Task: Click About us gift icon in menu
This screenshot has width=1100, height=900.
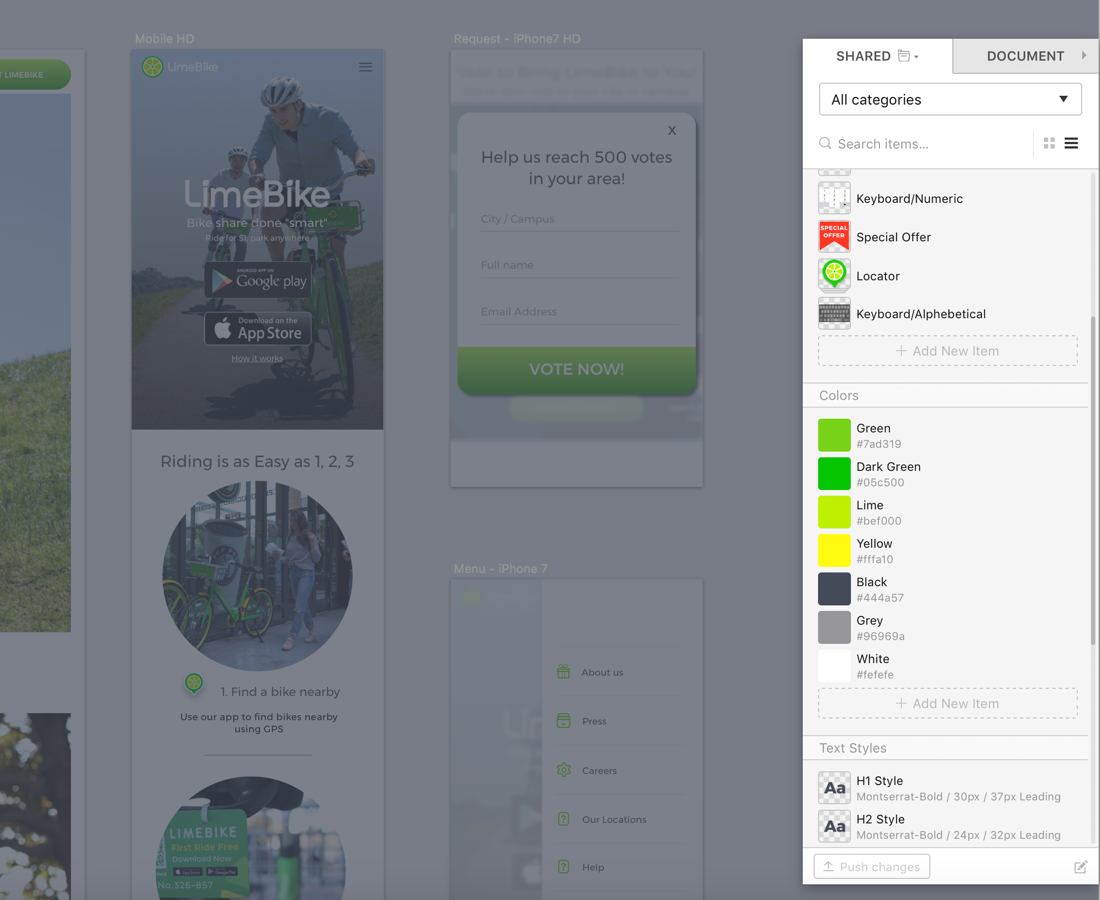Action: (x=563, y=672)
